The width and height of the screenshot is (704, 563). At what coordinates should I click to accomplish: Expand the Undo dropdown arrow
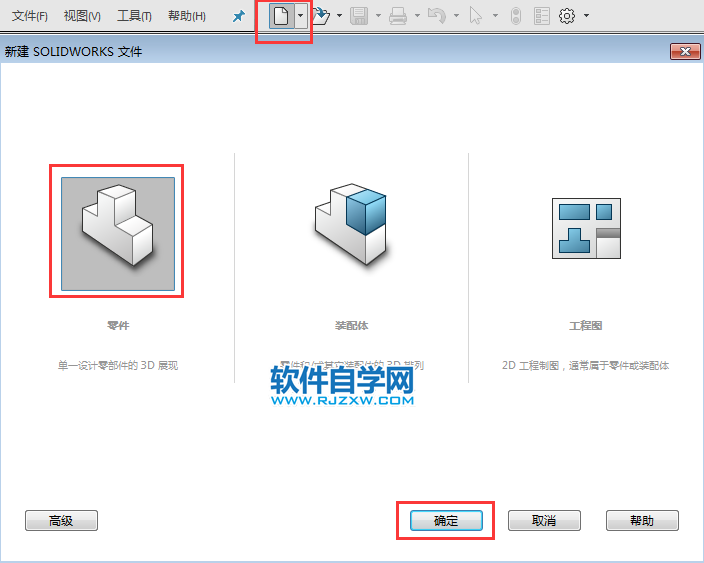coord(457,16)
